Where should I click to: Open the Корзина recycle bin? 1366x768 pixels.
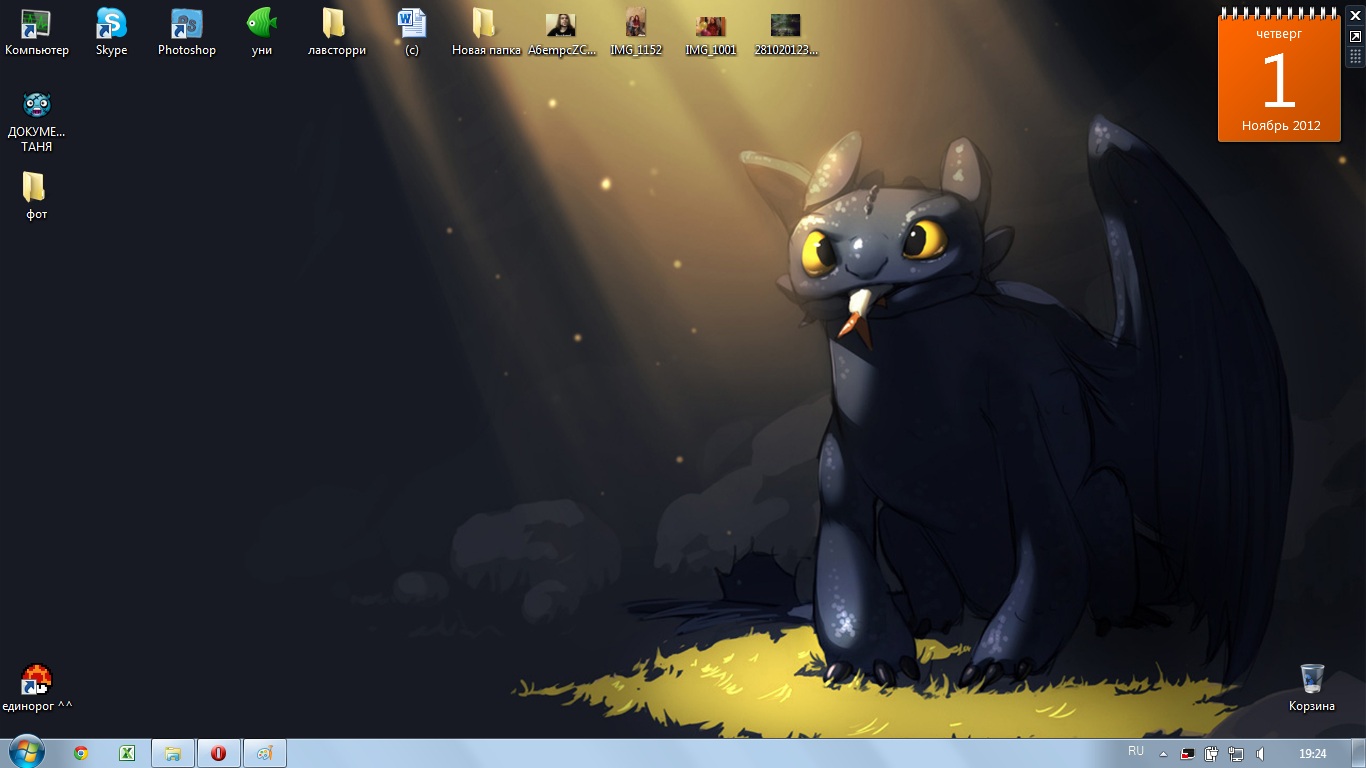1311,688
